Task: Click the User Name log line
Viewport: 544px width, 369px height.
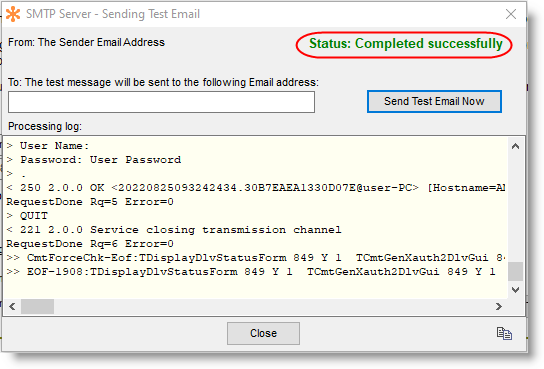Action: [x=48, y=146]
